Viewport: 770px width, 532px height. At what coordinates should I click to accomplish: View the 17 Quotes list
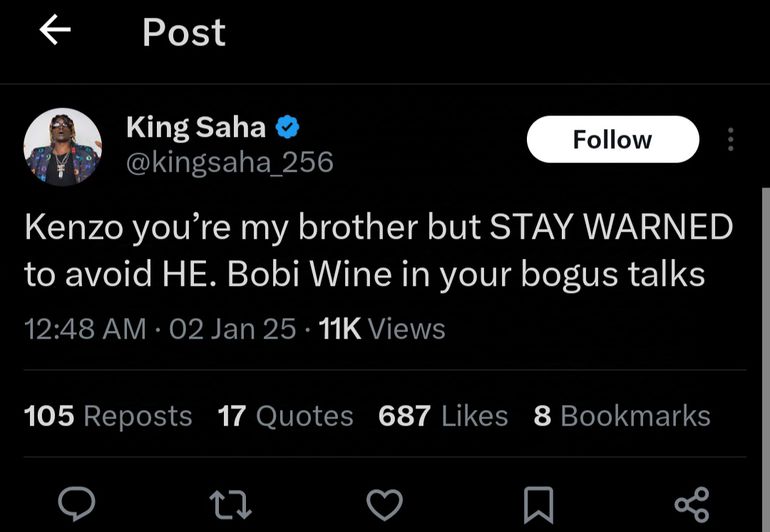(285, 416)
